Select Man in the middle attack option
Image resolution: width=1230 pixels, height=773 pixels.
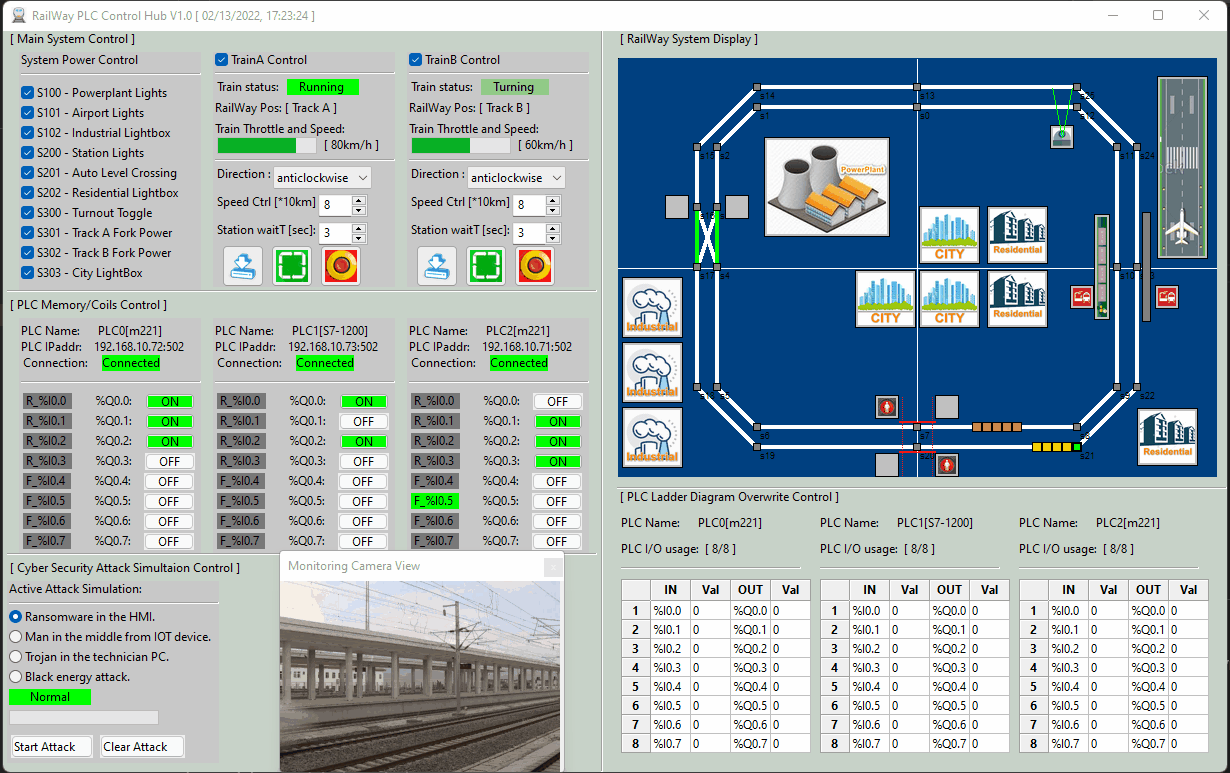pyautogui.click(x=16, y=637)
